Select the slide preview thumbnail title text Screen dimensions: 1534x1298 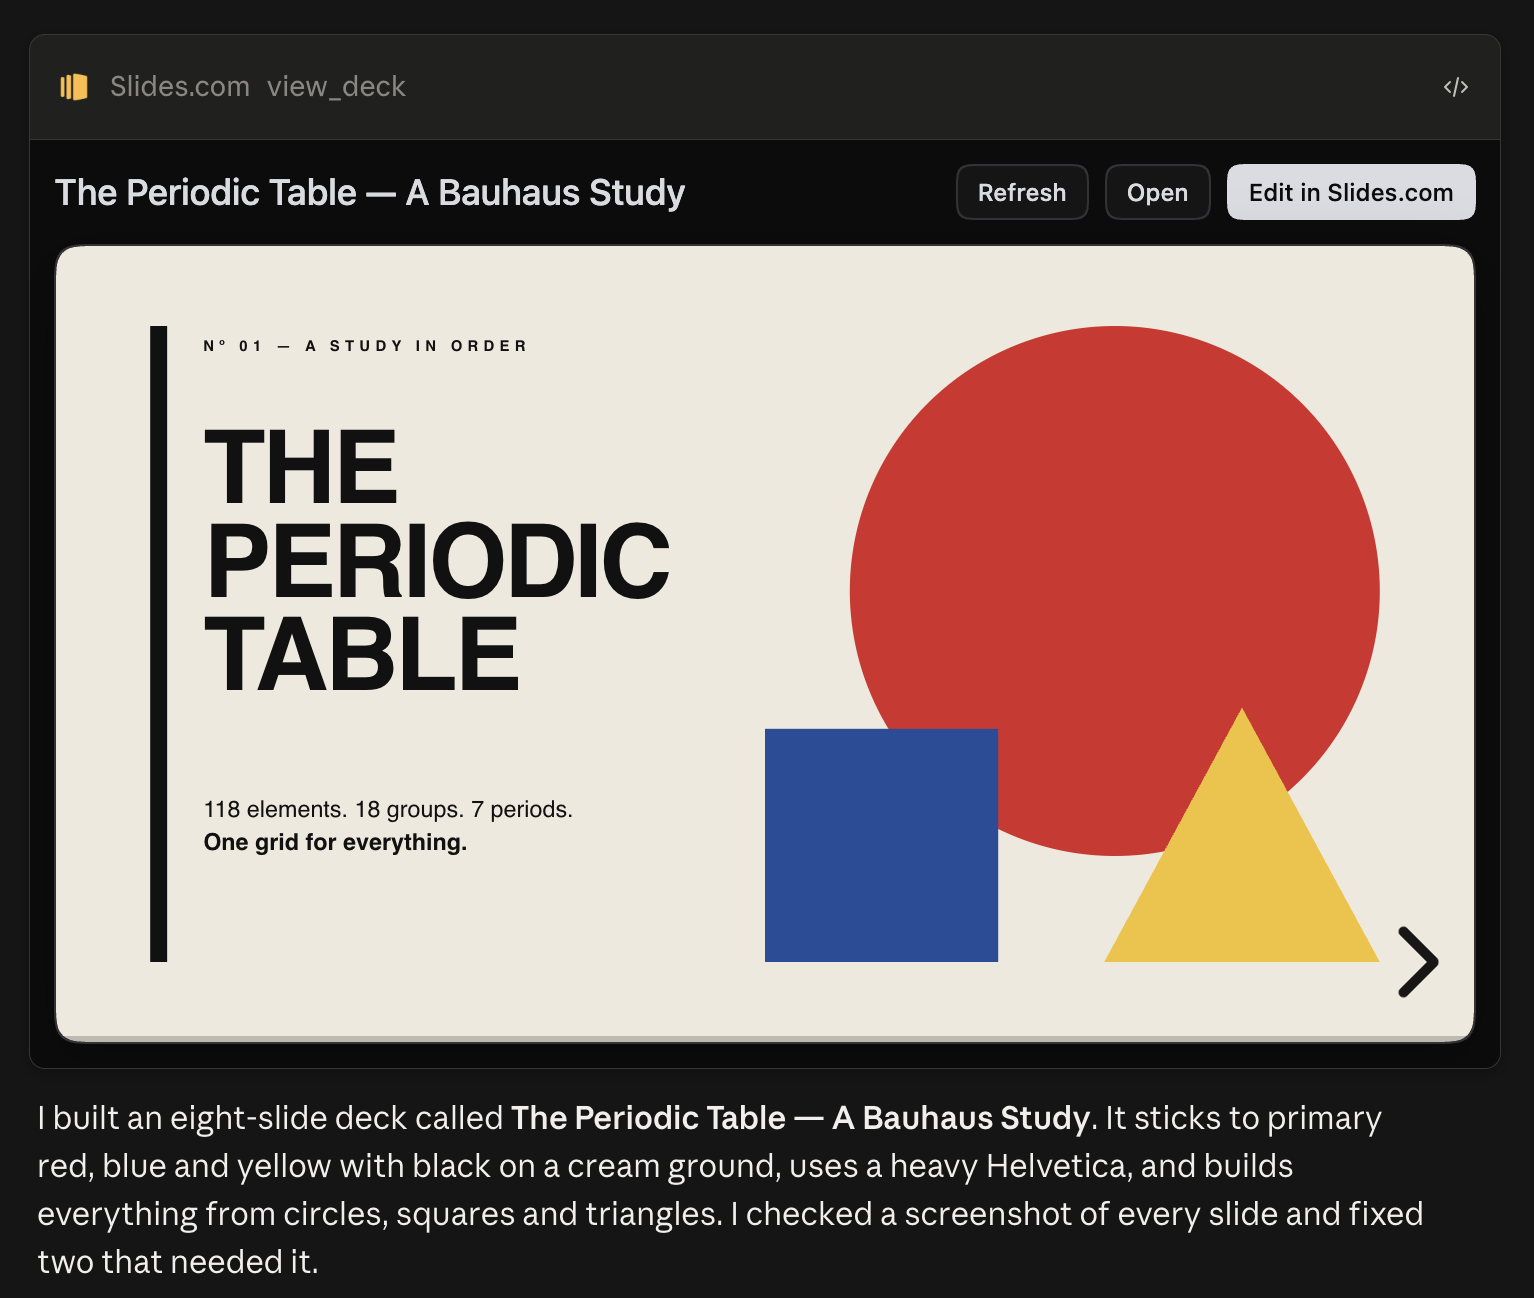[437, 560]
